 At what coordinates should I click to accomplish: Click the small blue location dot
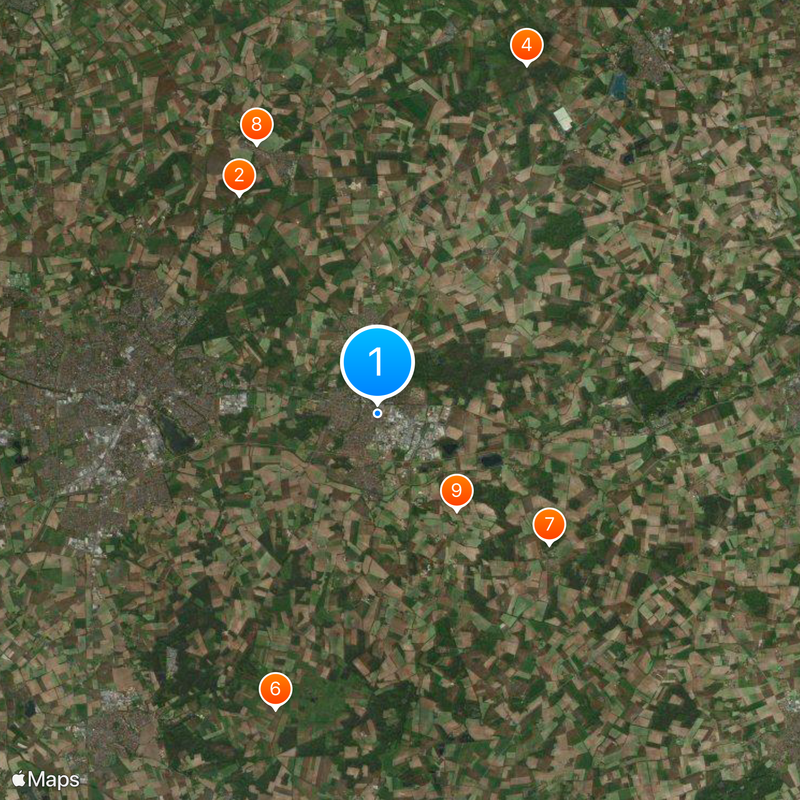[x=377, y=413]
